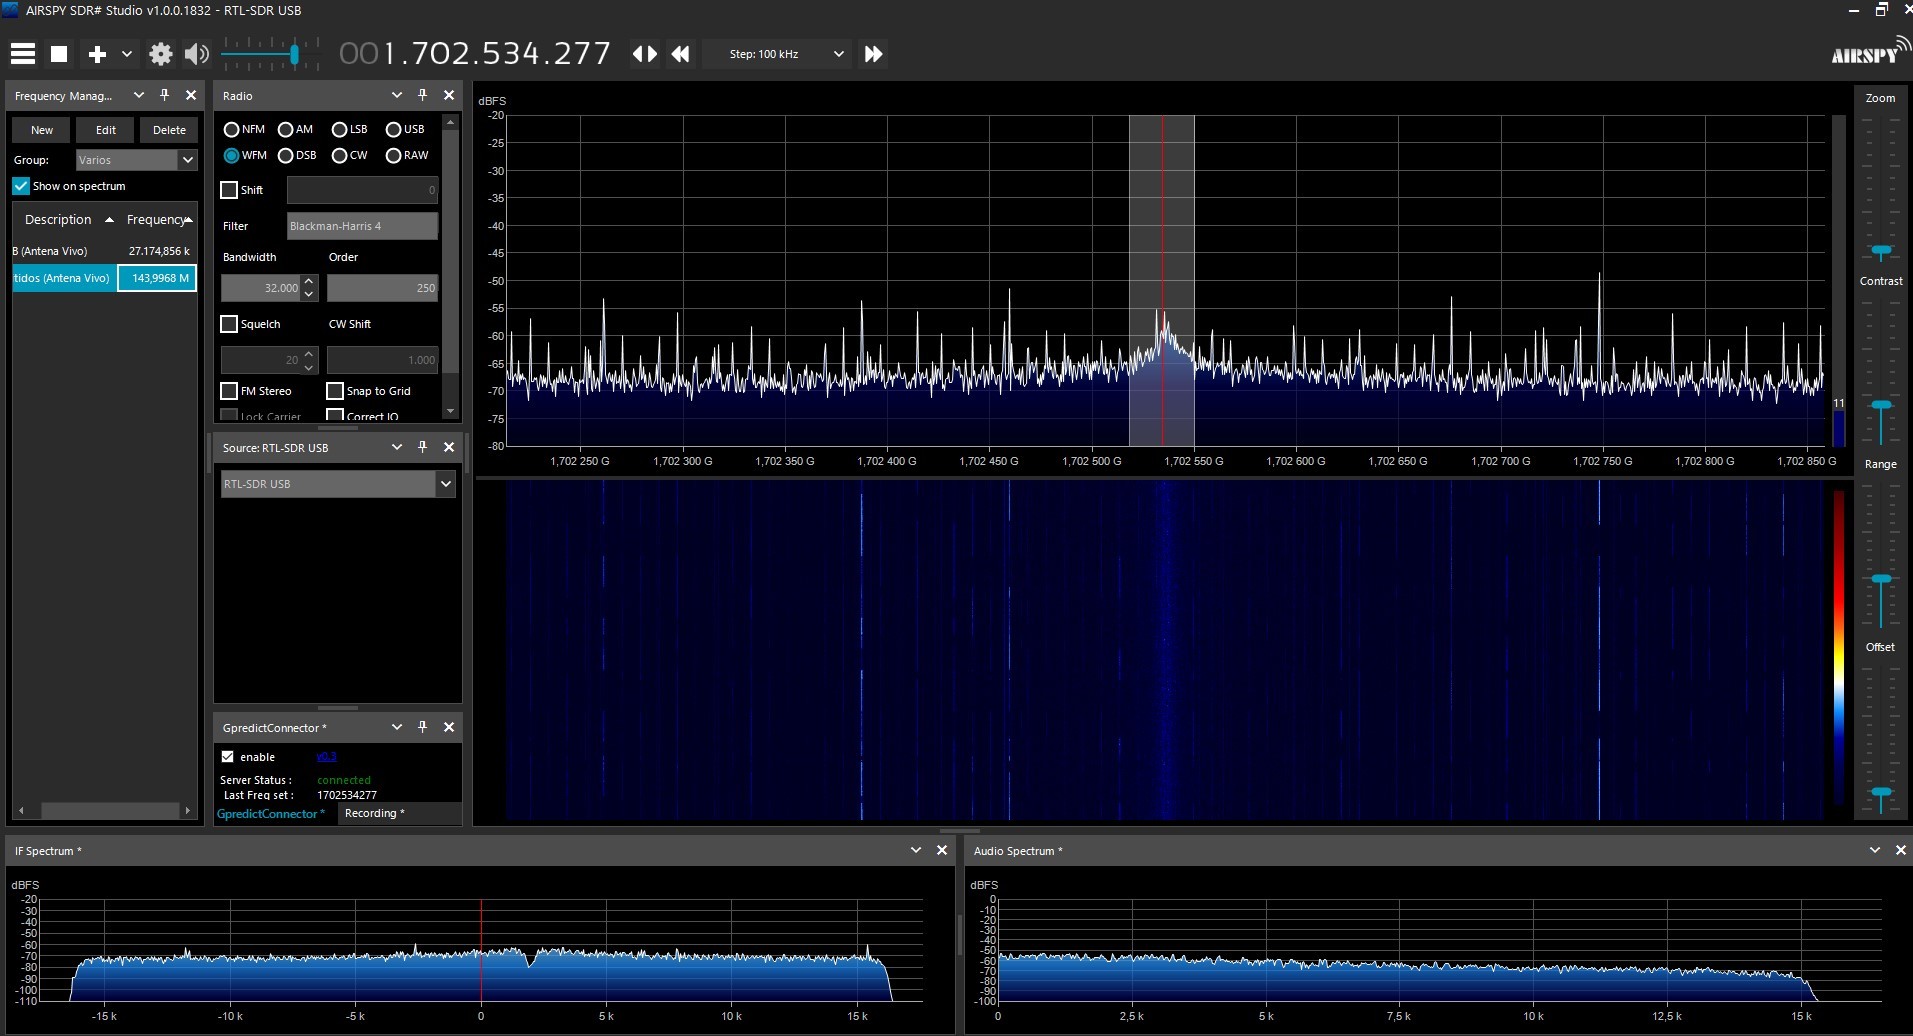
Task: Expand the IF Spectrum panel options chevron
Action: pos(915,850)
